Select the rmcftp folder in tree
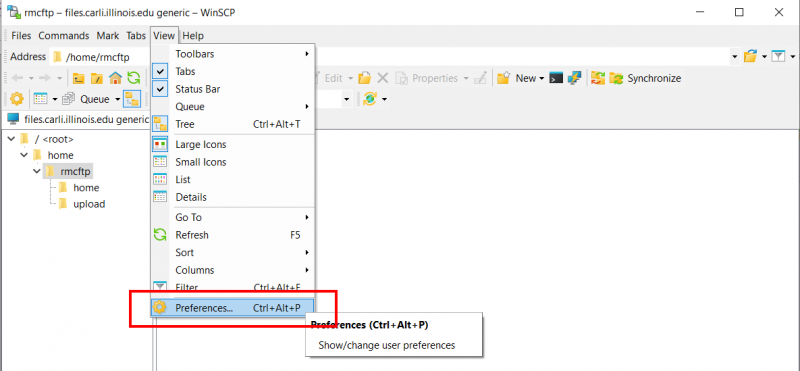Viewport: 800px width, 371px height. coord(68,171)
